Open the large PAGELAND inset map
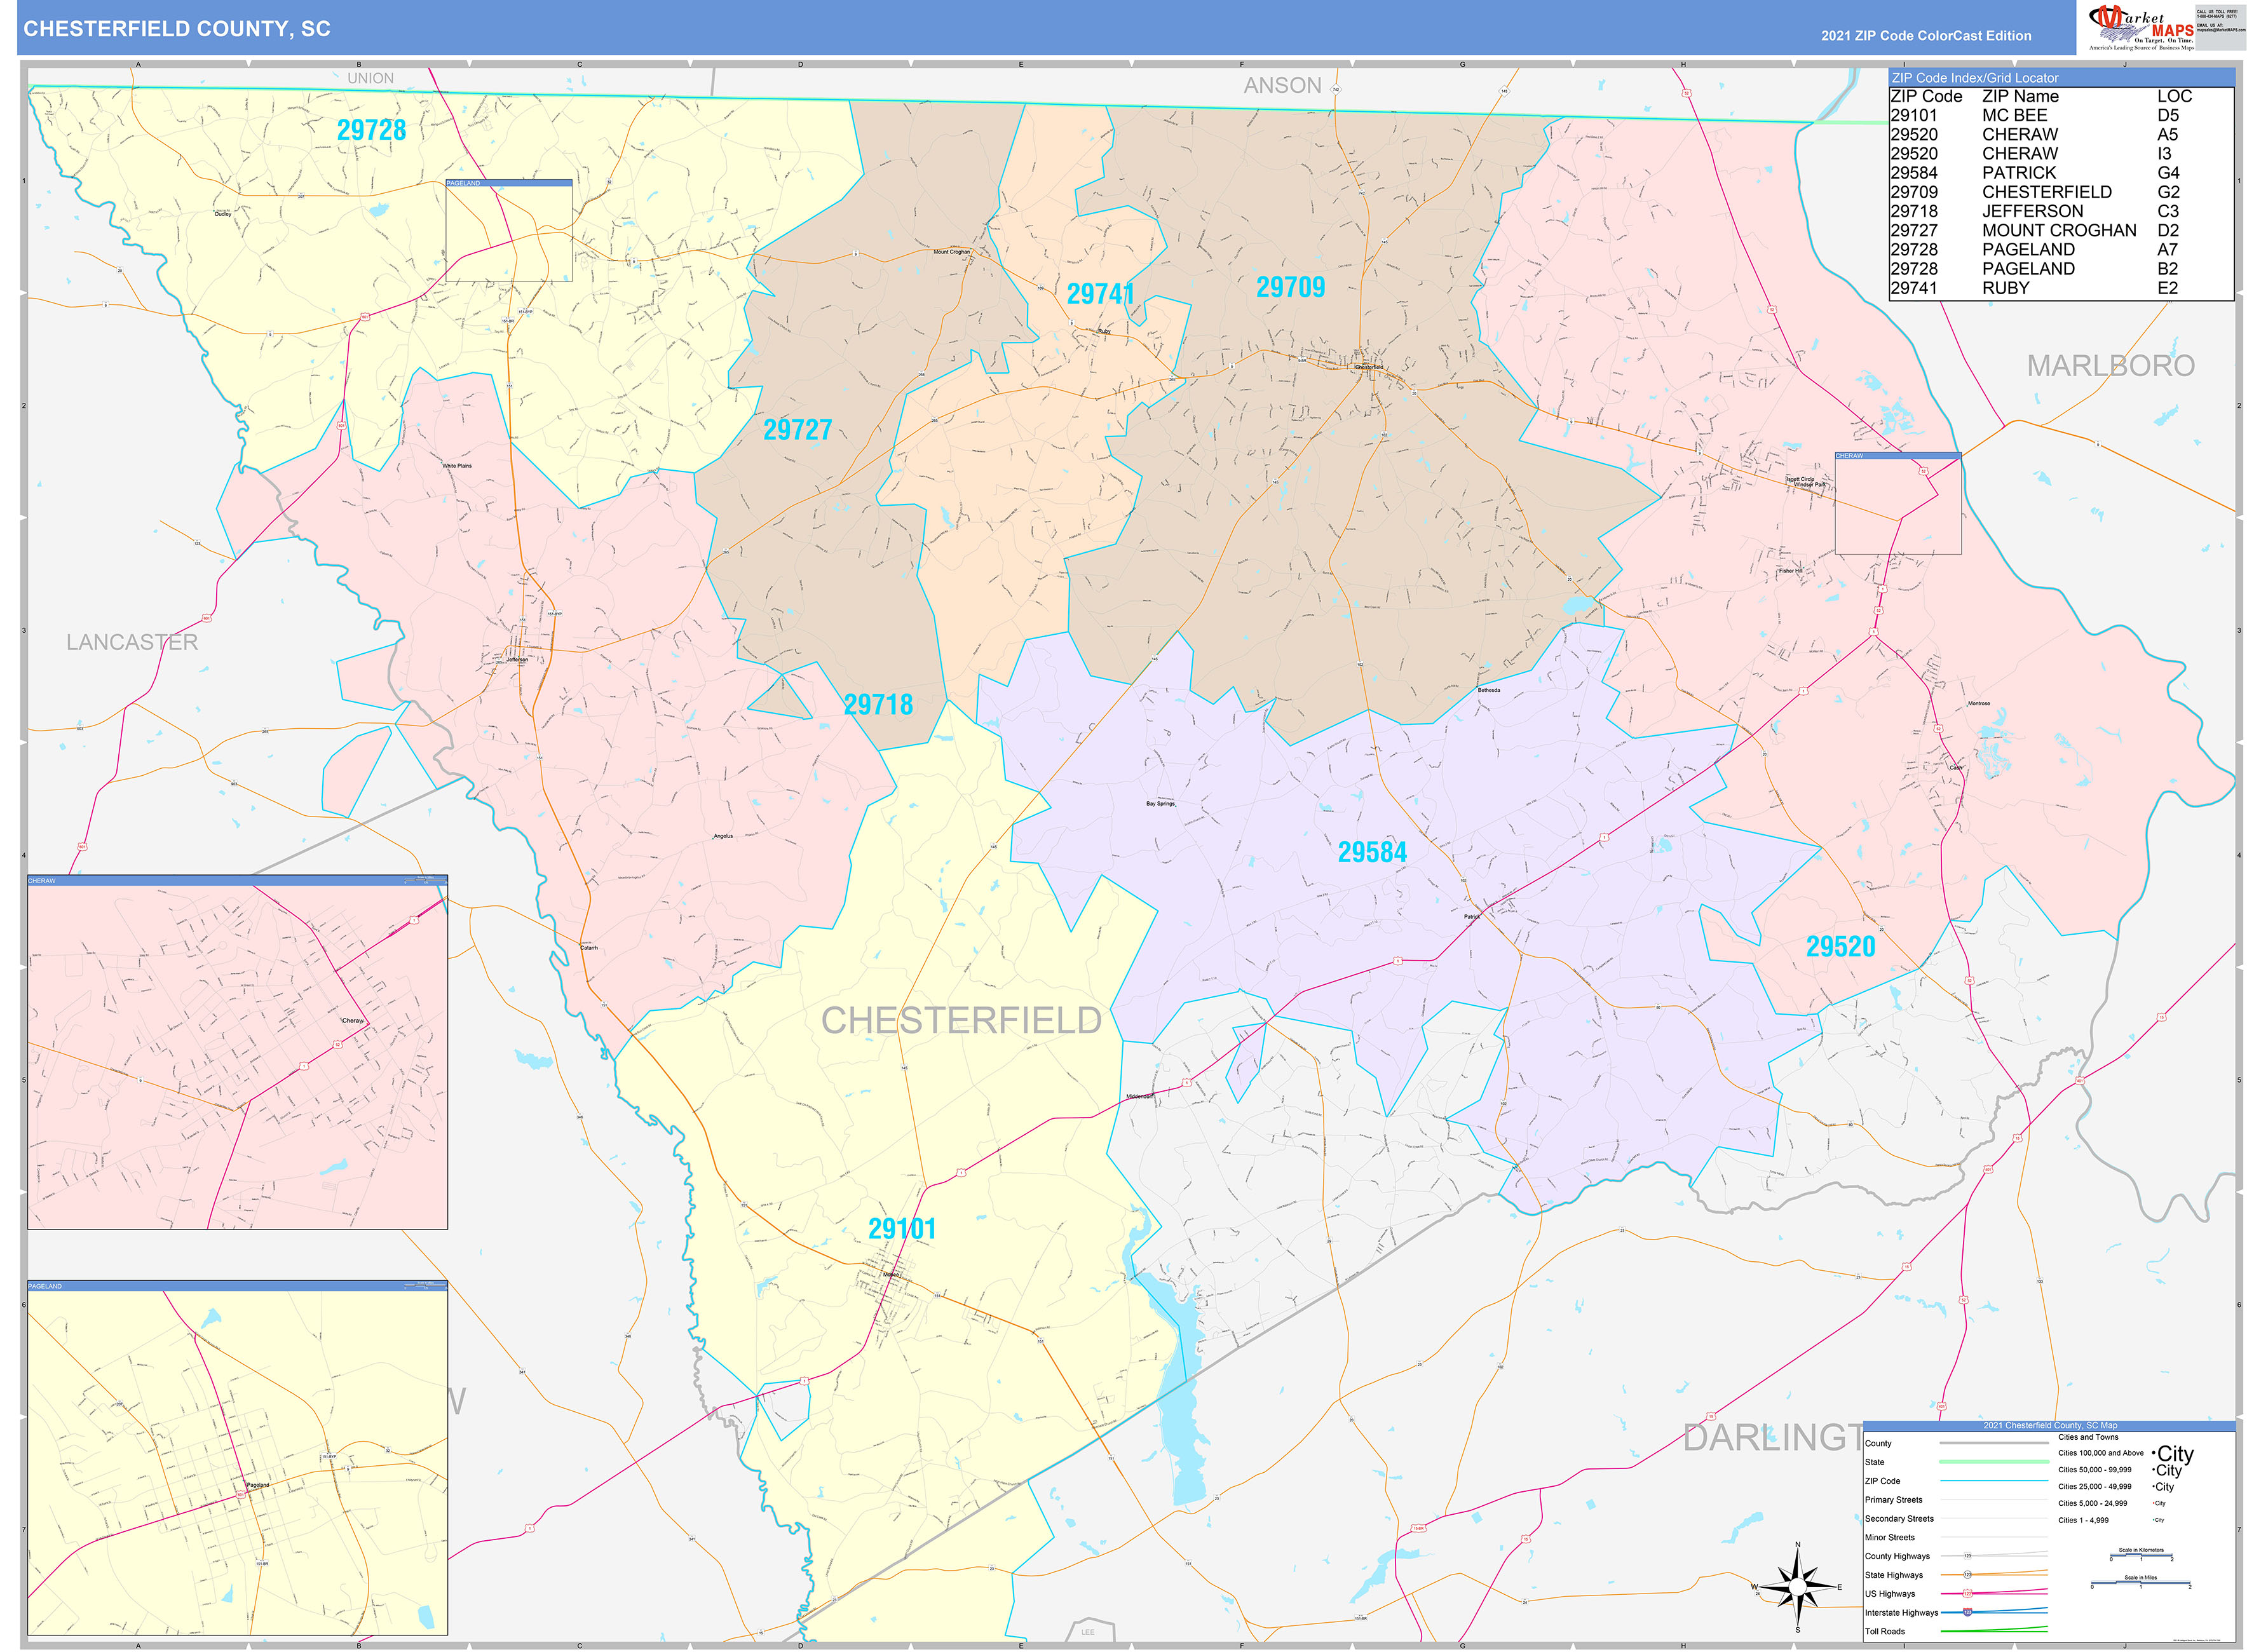 click(x=237, y=1458)
